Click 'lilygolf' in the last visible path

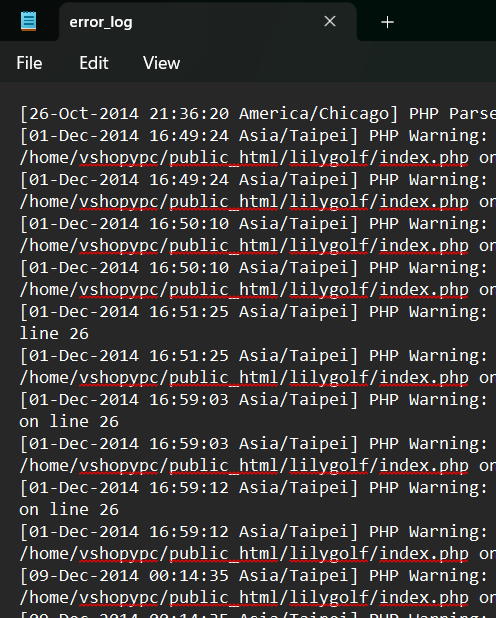coord(329,598)
